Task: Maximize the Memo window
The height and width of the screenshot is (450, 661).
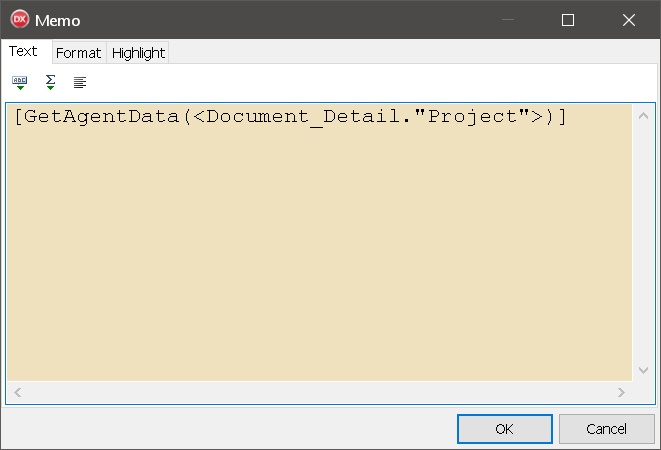Action: pos(568,20)
